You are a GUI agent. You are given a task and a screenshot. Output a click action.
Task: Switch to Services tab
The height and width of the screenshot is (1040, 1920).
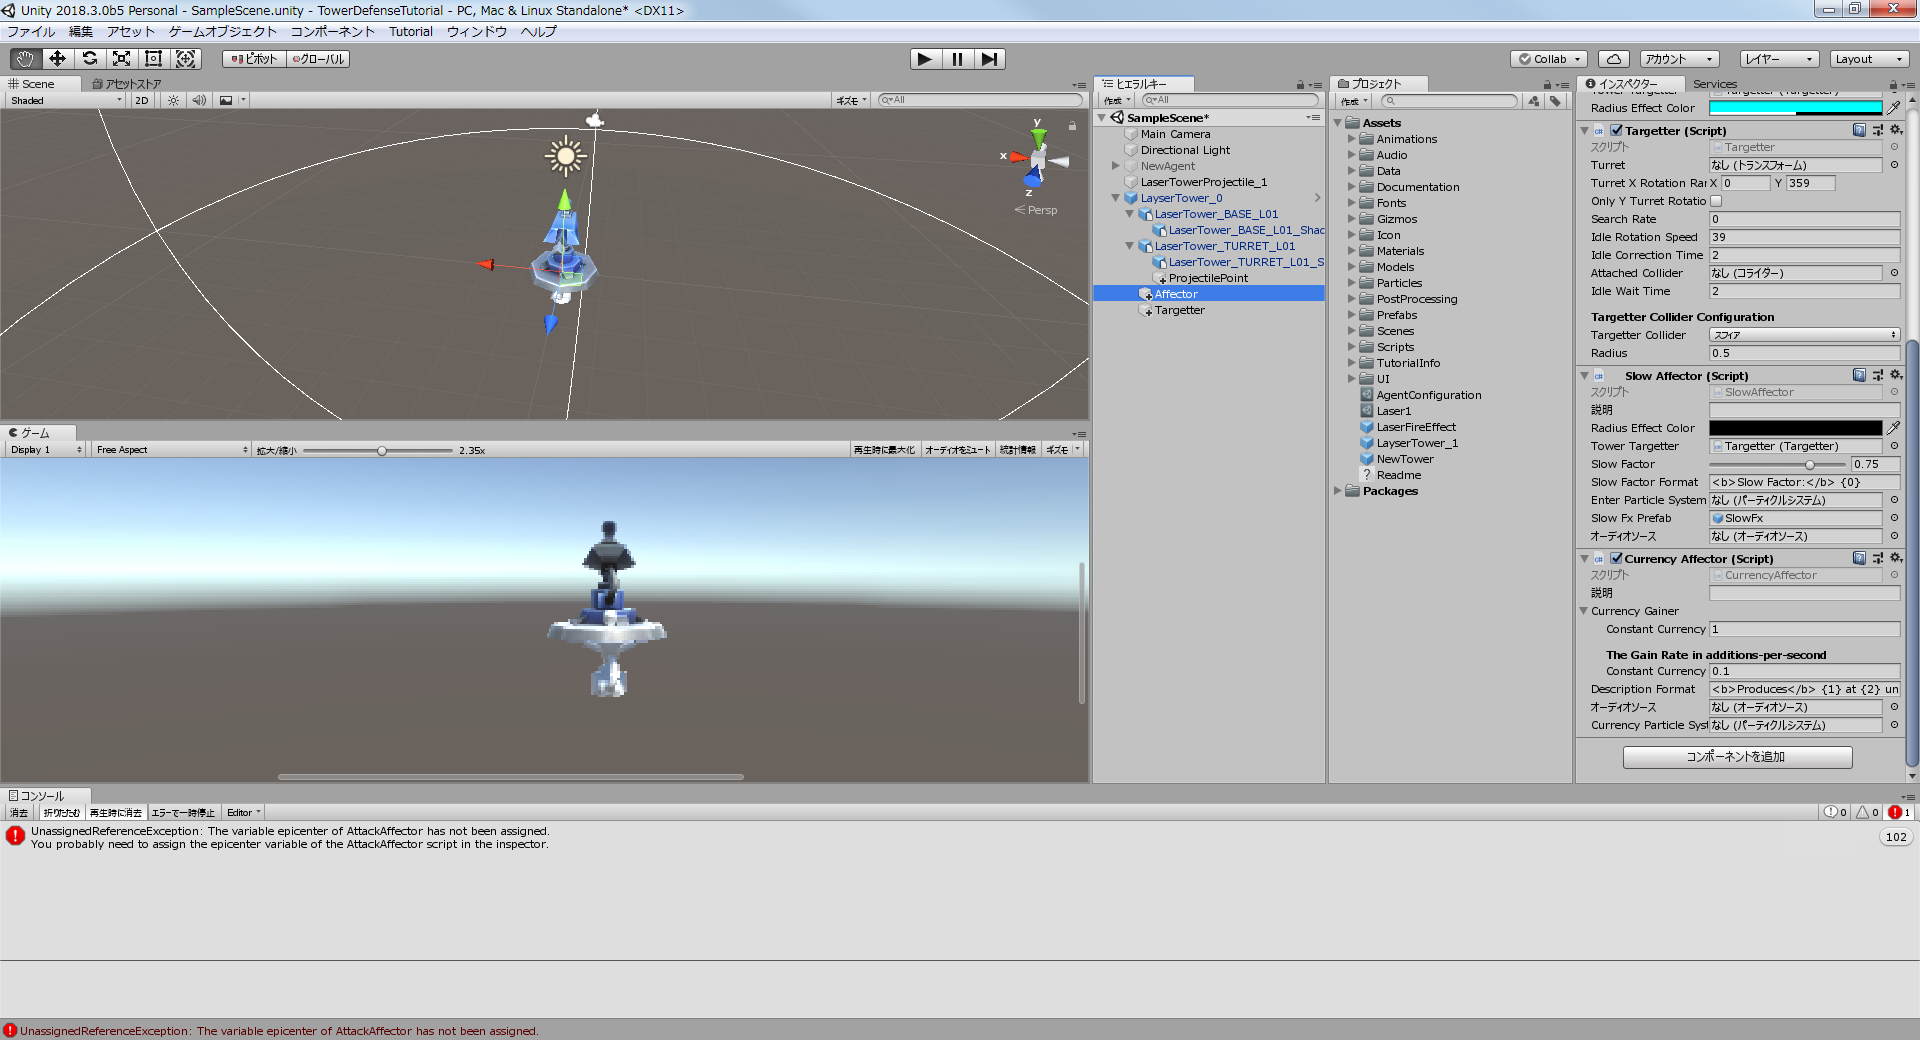pyautogui.click(x=1715, y=84)
